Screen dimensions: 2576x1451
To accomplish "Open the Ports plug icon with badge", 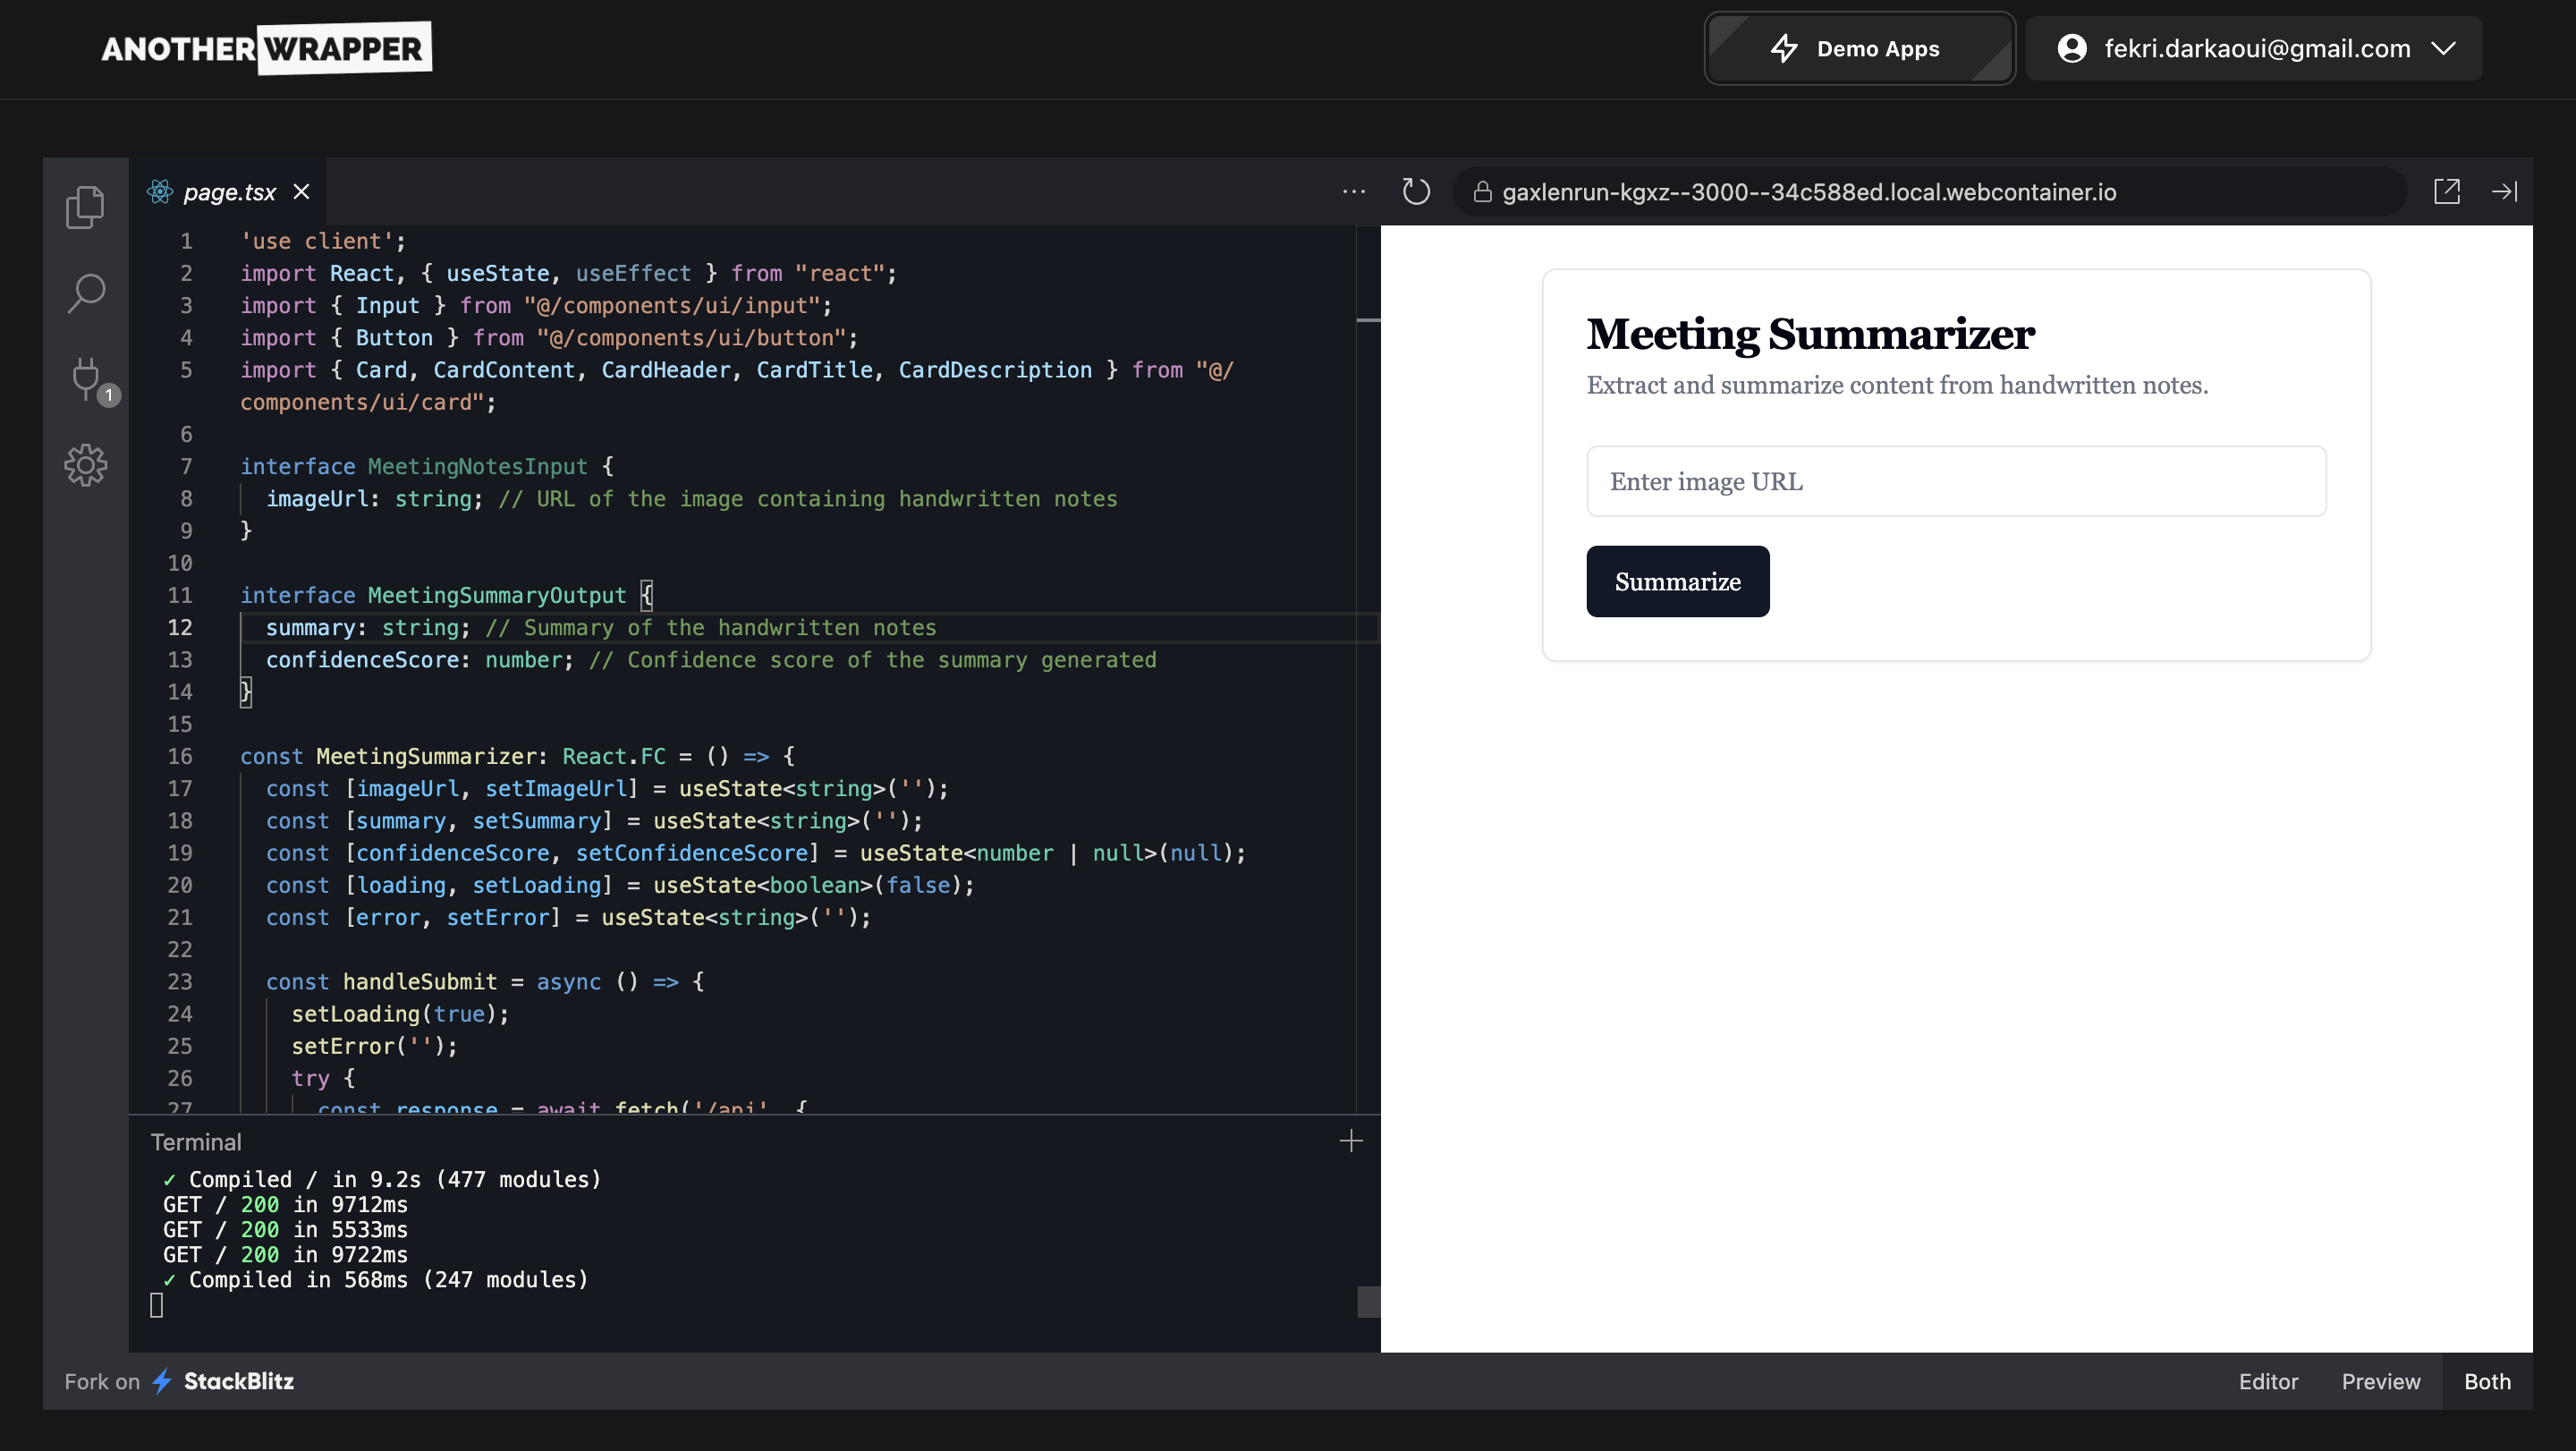I will tap(88, 379).
